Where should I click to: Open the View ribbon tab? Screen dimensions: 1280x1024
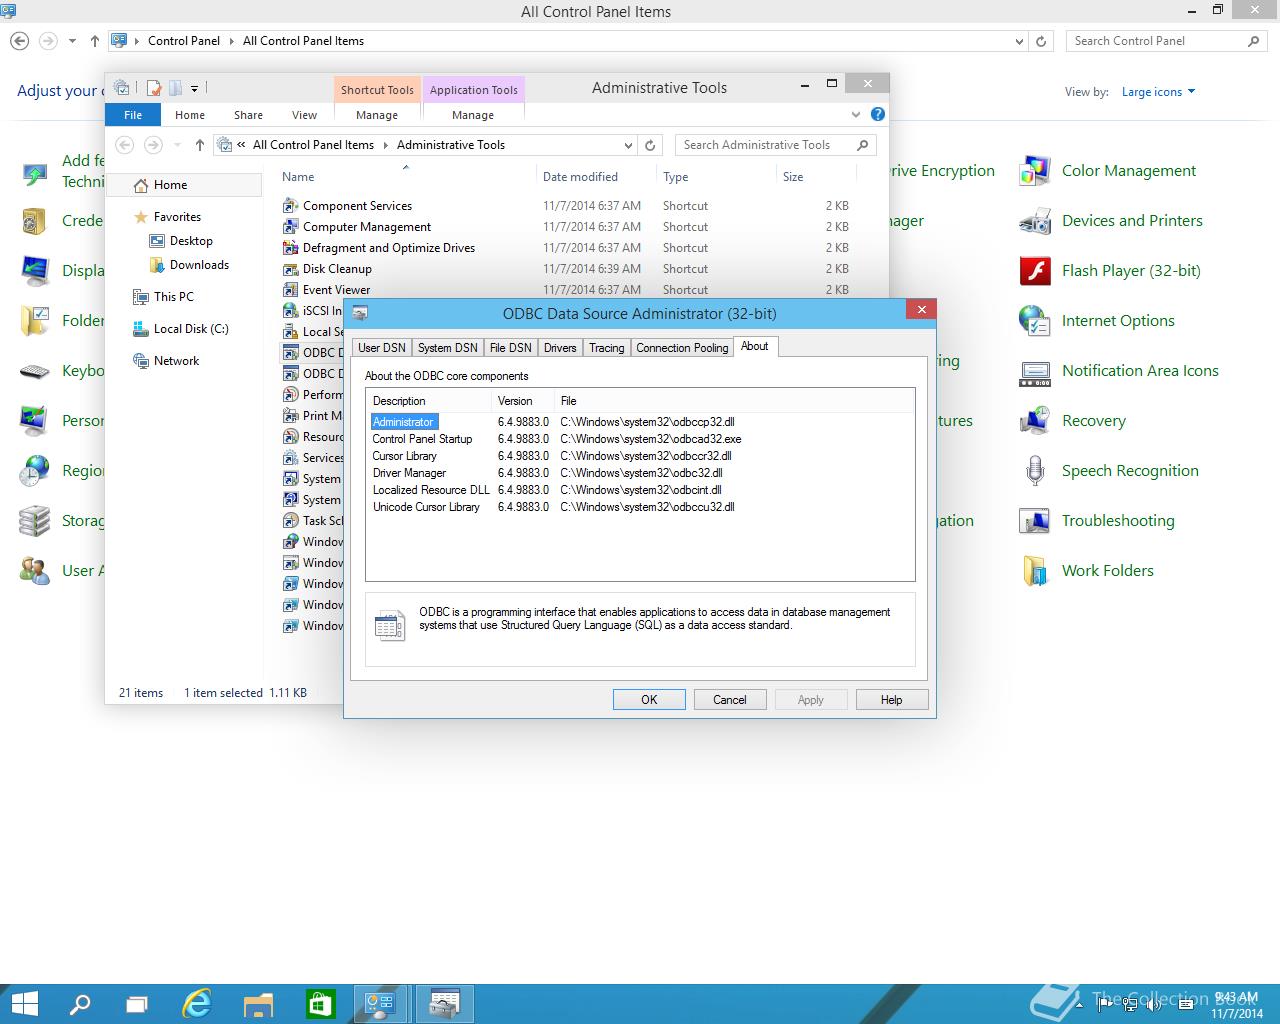click(x=304, y=115)
